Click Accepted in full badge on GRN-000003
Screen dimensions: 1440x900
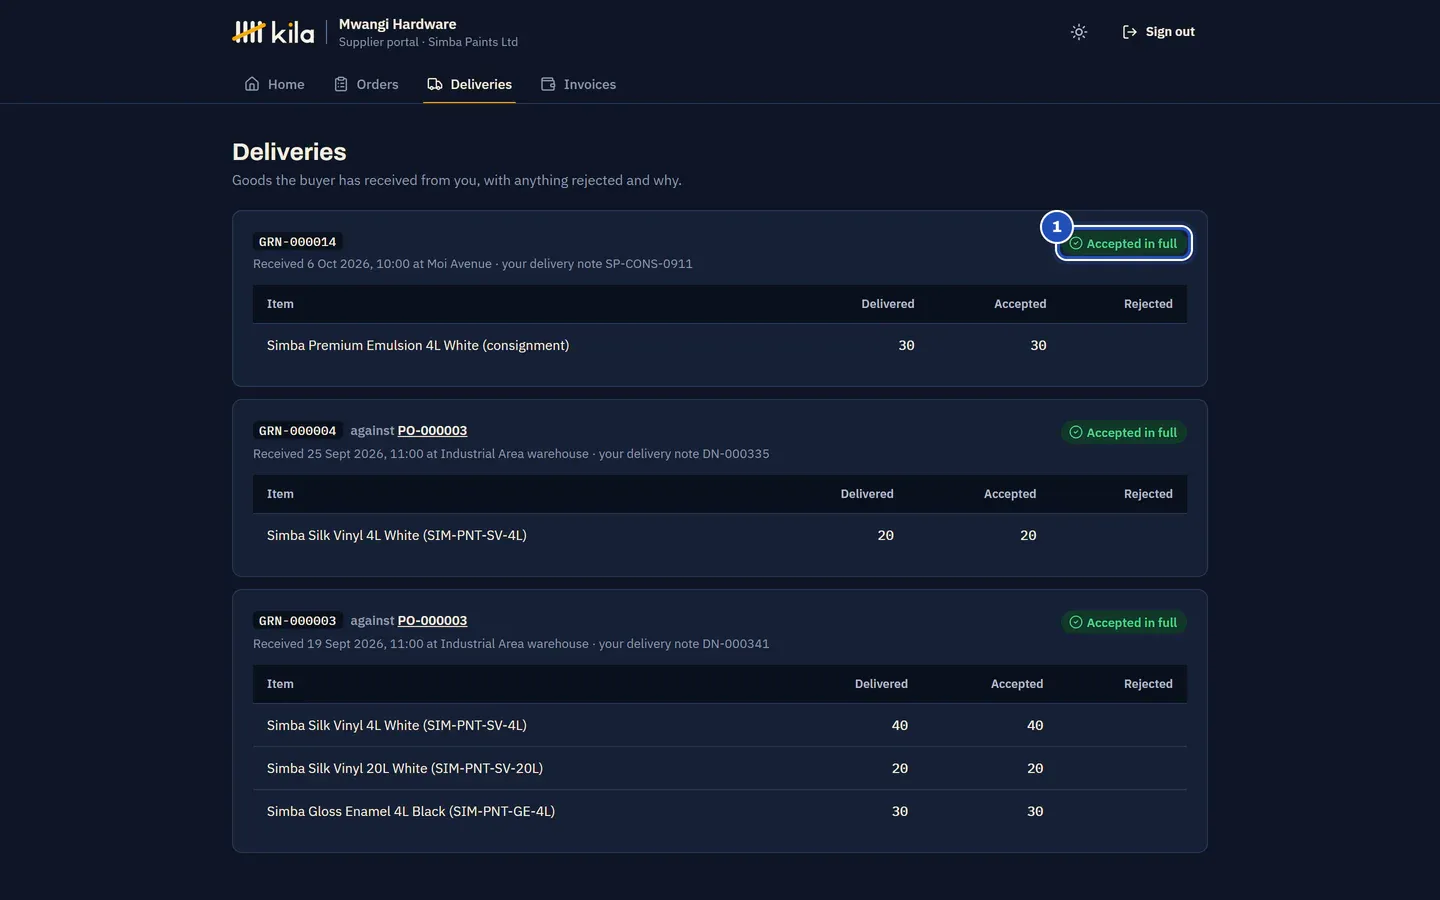1124,622
